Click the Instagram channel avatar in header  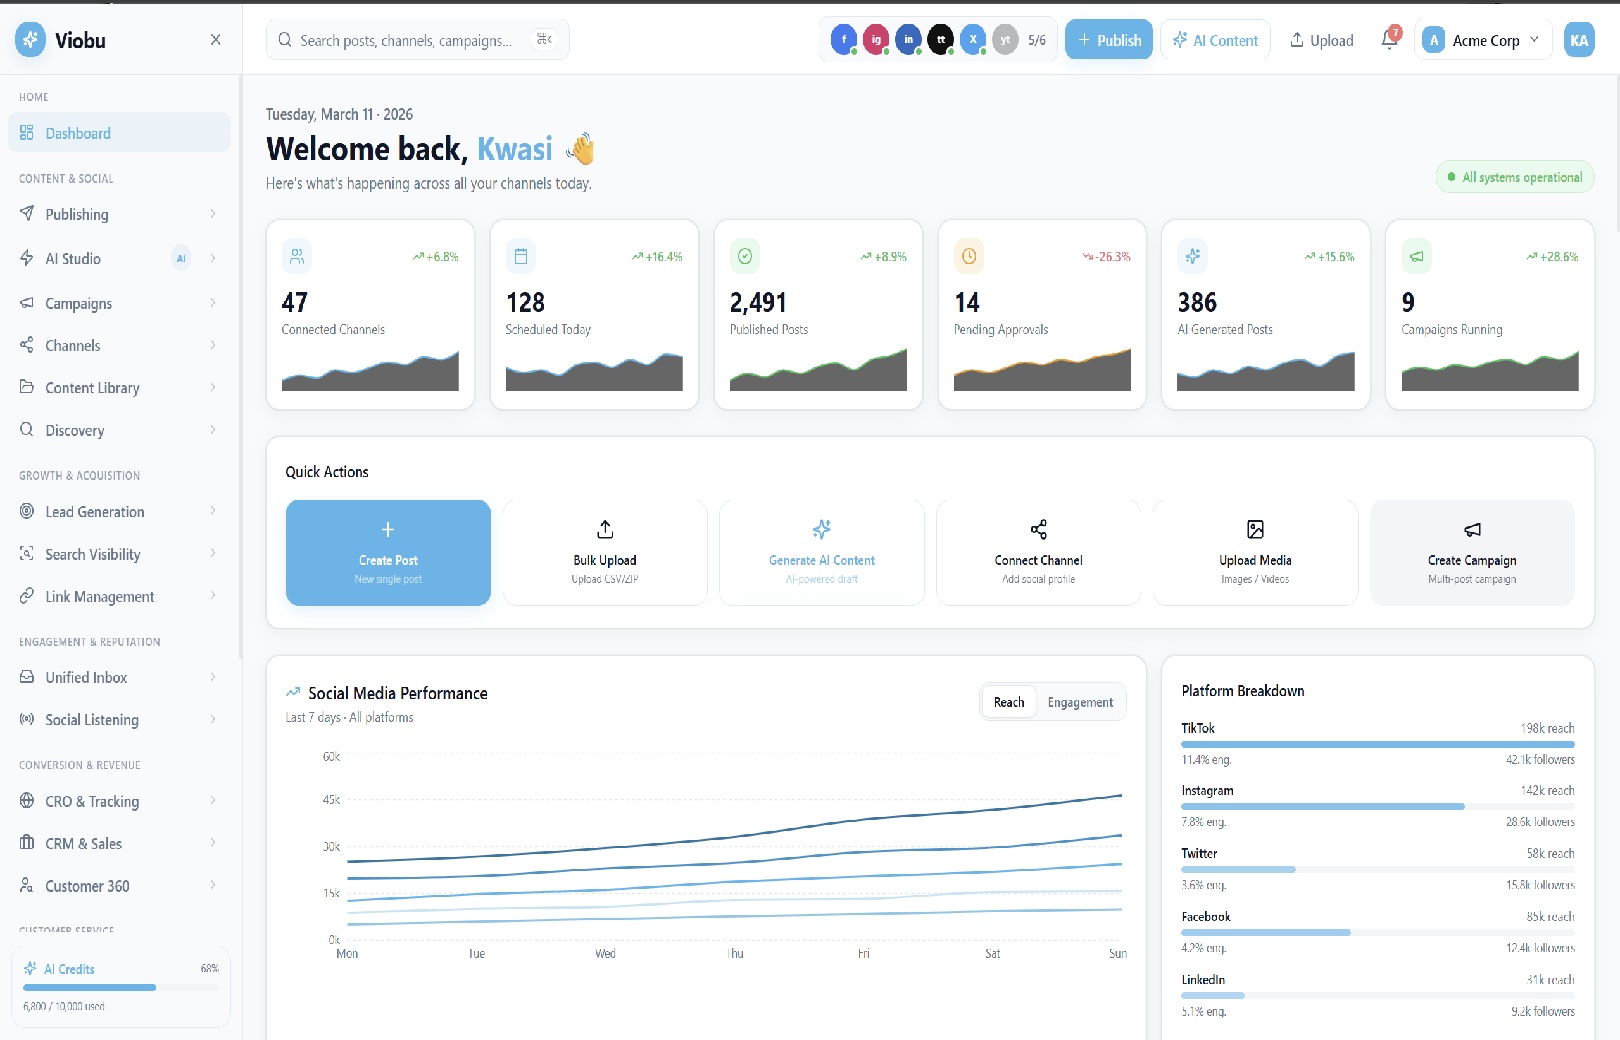coord(875,40)
